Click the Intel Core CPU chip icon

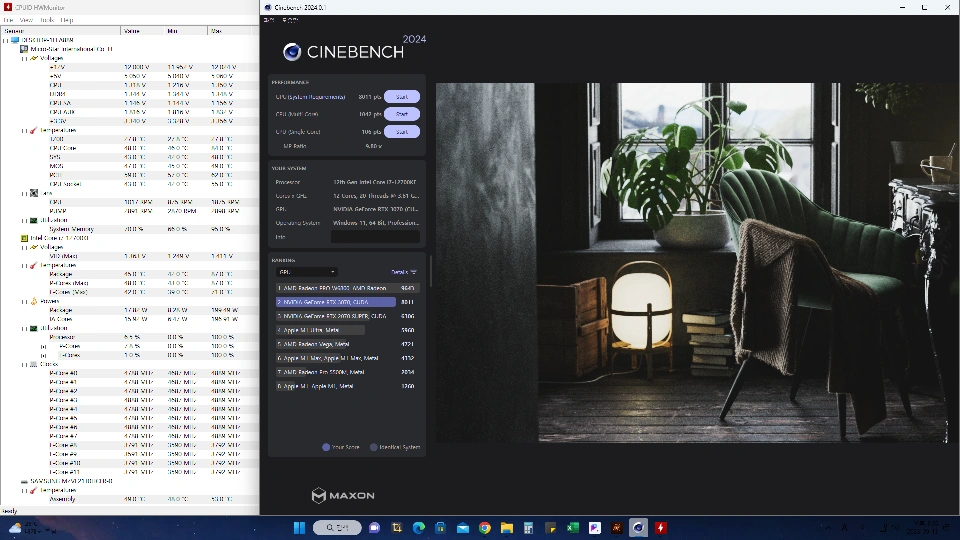24,238
